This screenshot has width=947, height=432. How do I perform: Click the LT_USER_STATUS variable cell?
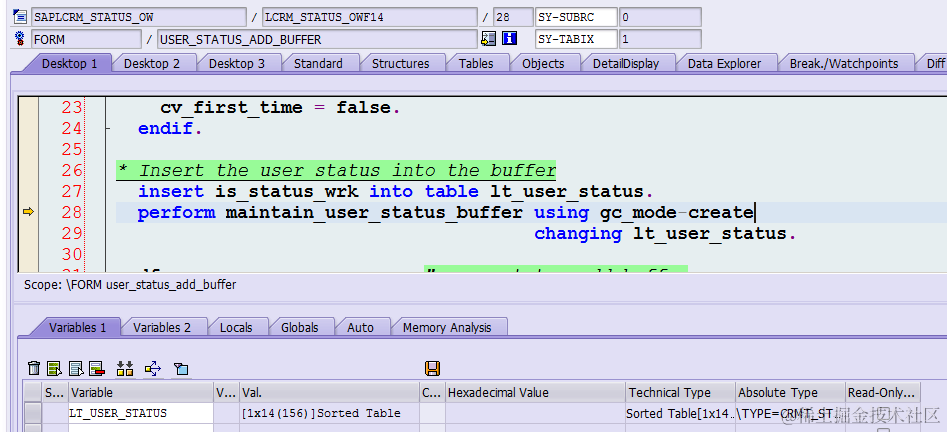point(141,413)
